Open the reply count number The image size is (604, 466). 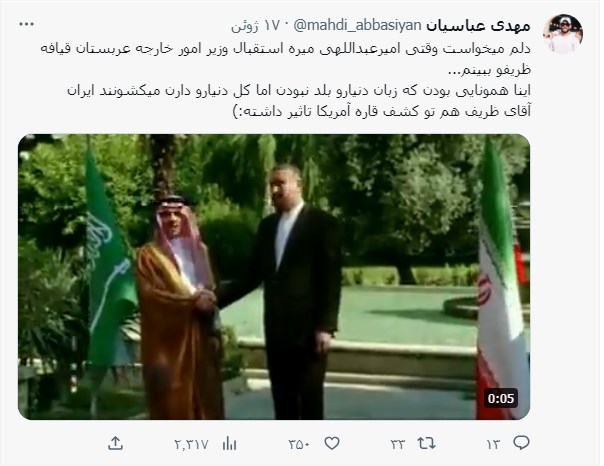pos(493,444)
